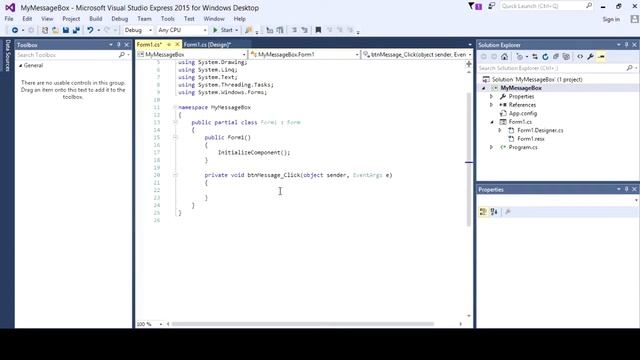Open notifications flag icon in title bar

475,6
